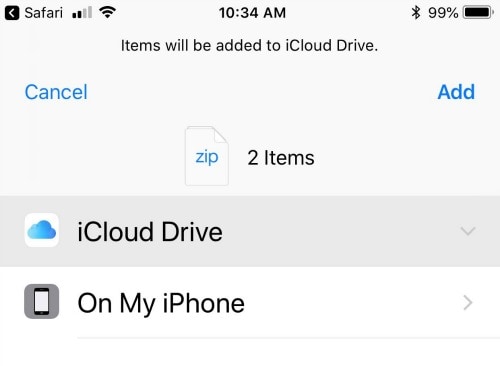Tap the Safari label in status bar
500x366 pixels.
[43, 13]
